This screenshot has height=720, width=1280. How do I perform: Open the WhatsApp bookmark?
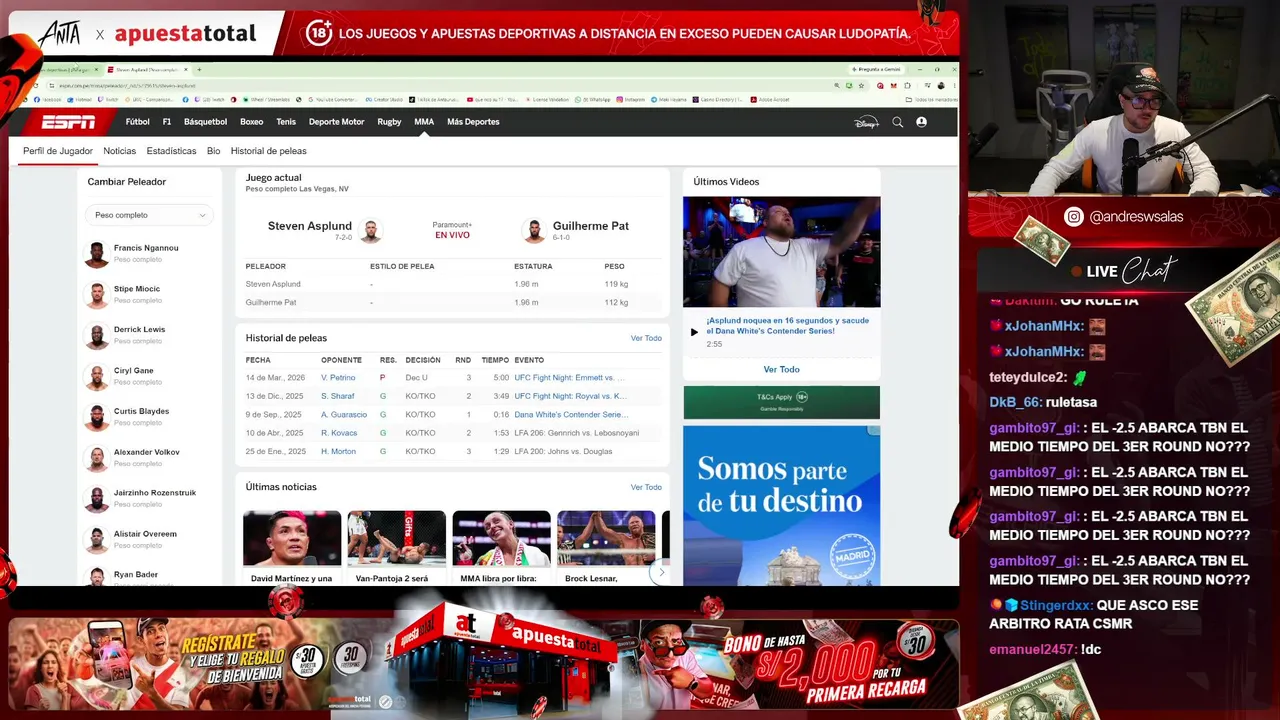594,99
